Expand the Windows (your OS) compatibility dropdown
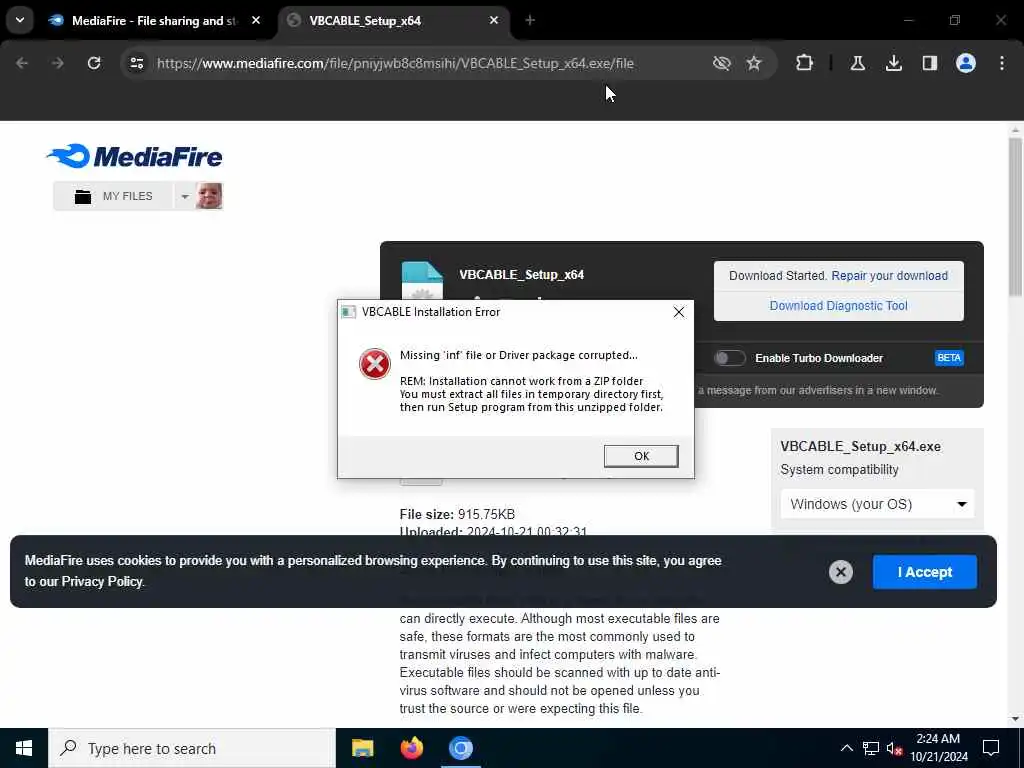This screenshot has height=768, width=1024. click(877, 504)
